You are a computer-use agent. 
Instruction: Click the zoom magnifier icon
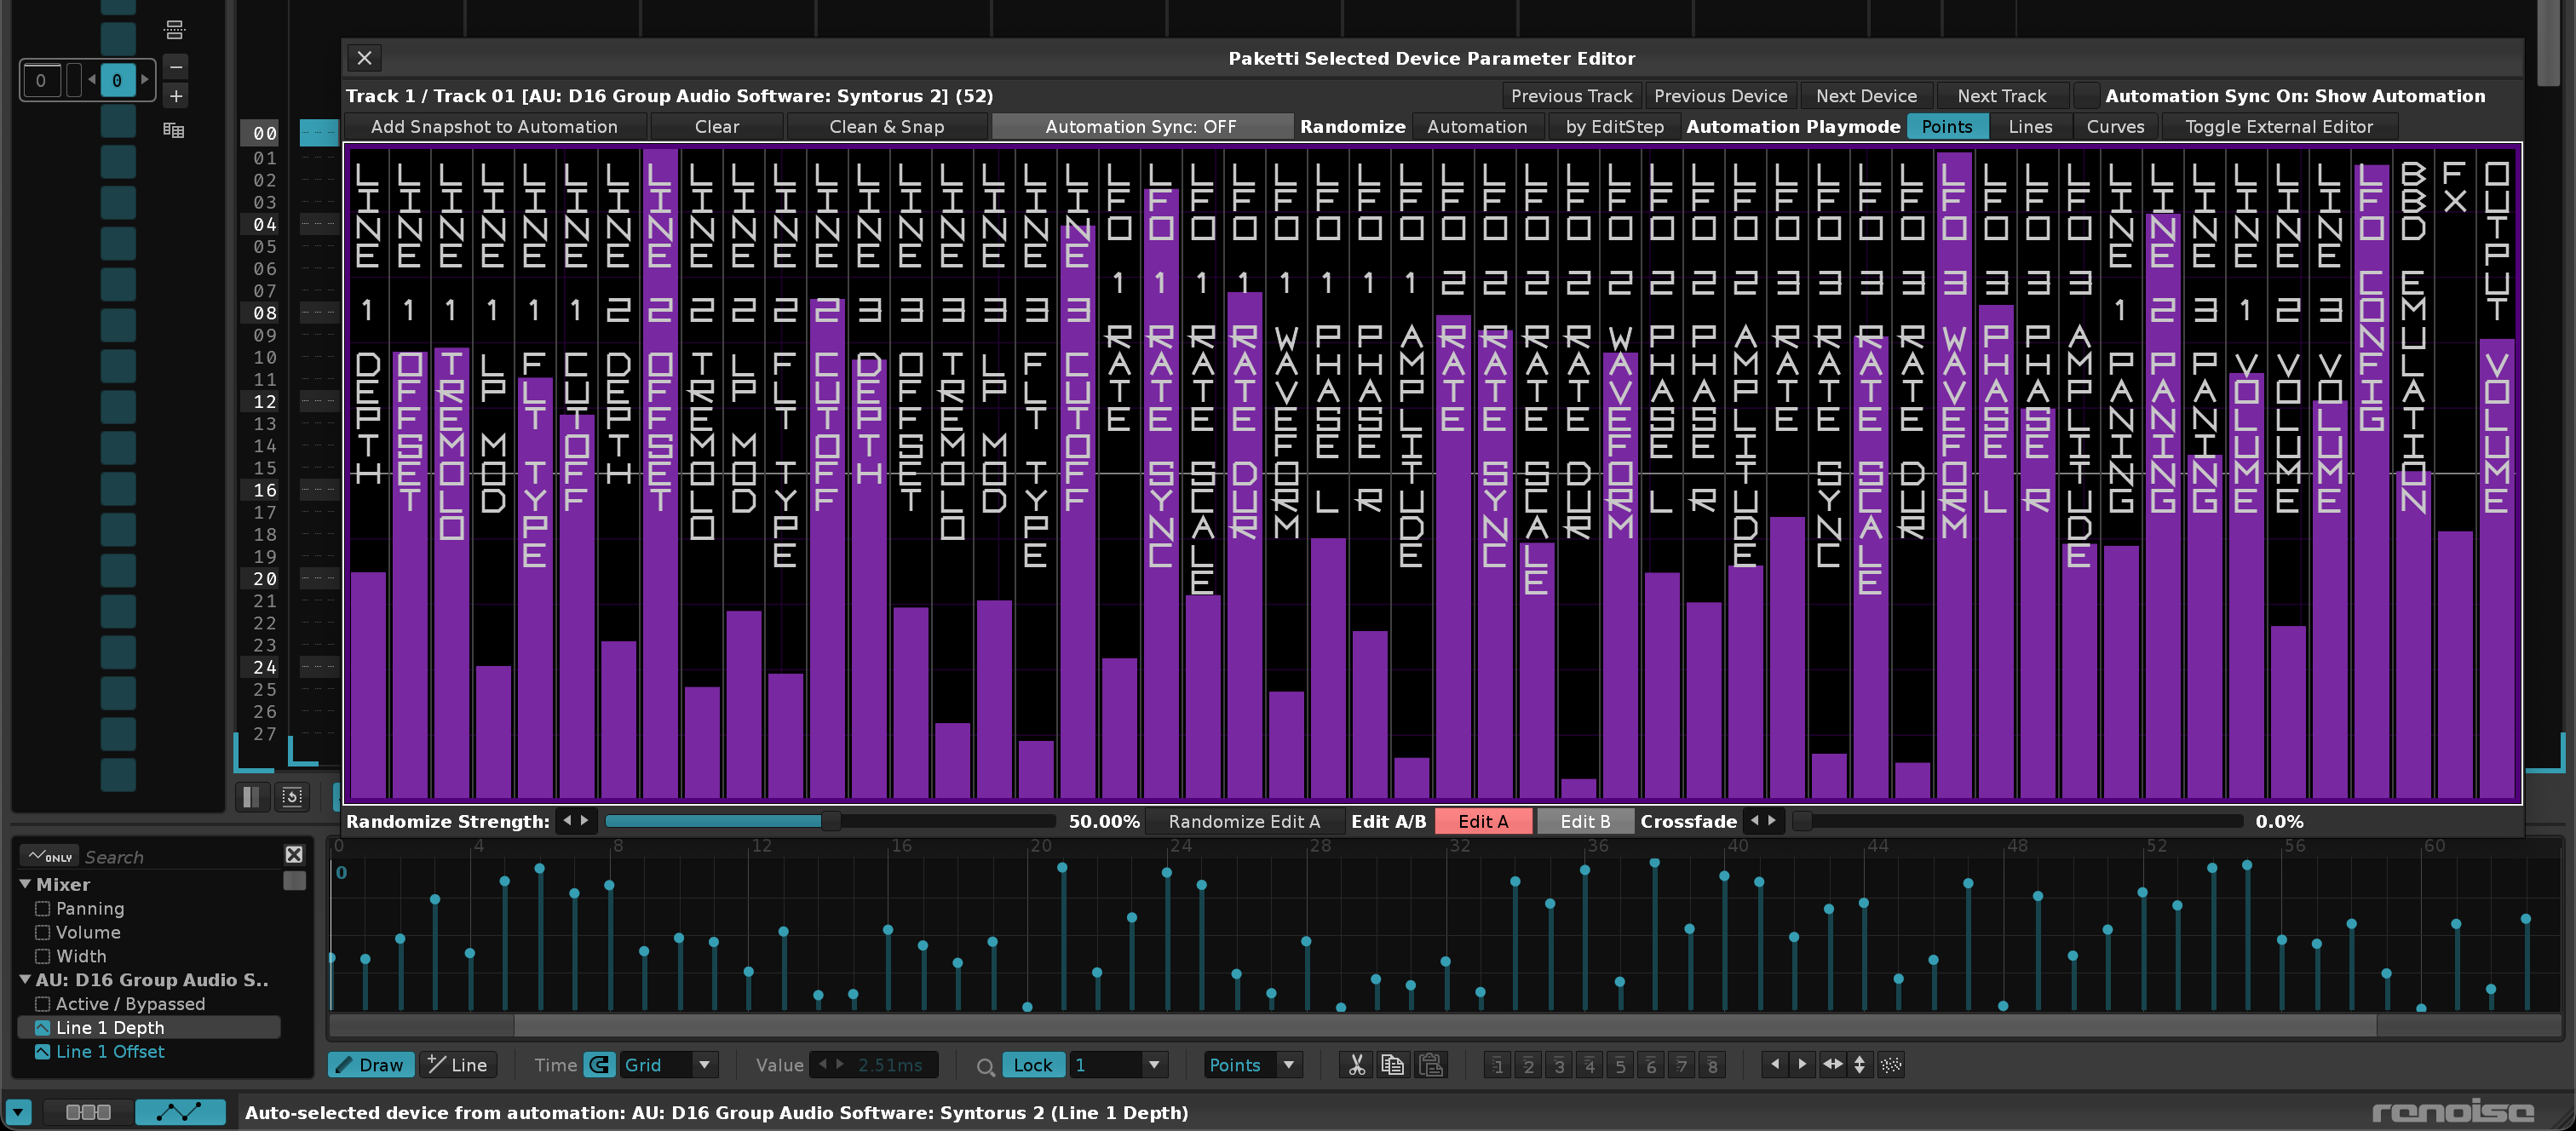[x=985, y=1067]
